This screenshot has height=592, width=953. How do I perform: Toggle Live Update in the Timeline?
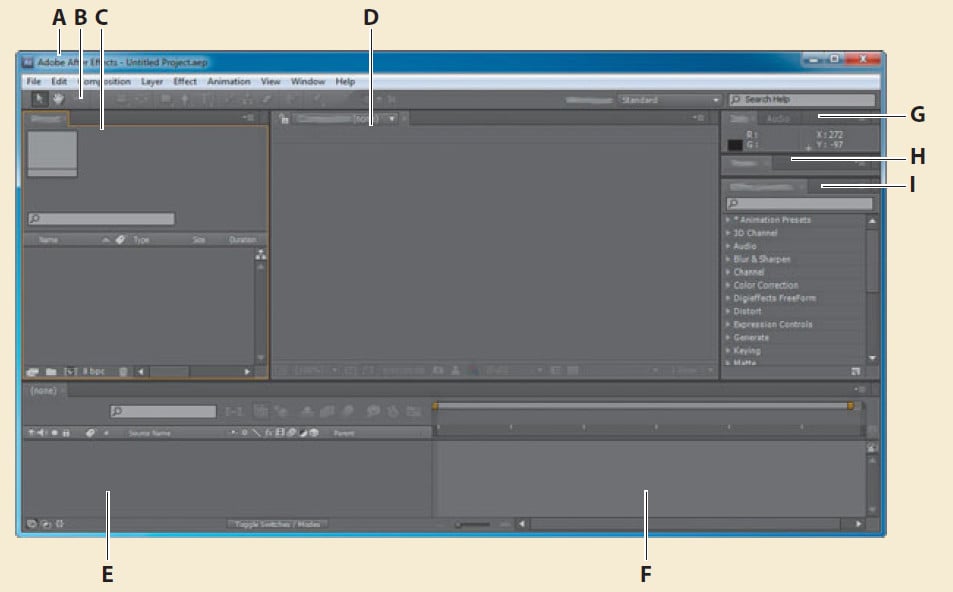260,411
